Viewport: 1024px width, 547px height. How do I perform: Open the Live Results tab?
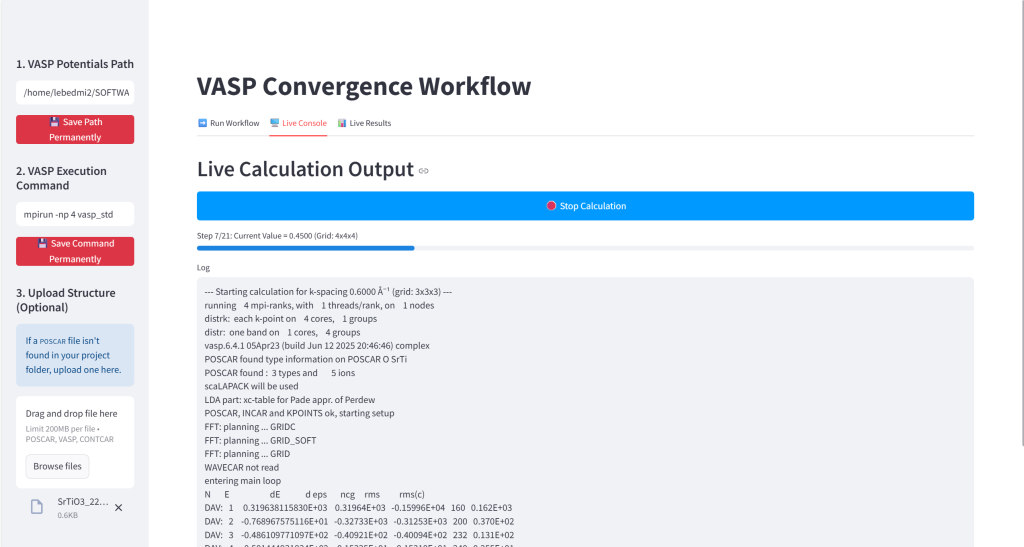364,123
